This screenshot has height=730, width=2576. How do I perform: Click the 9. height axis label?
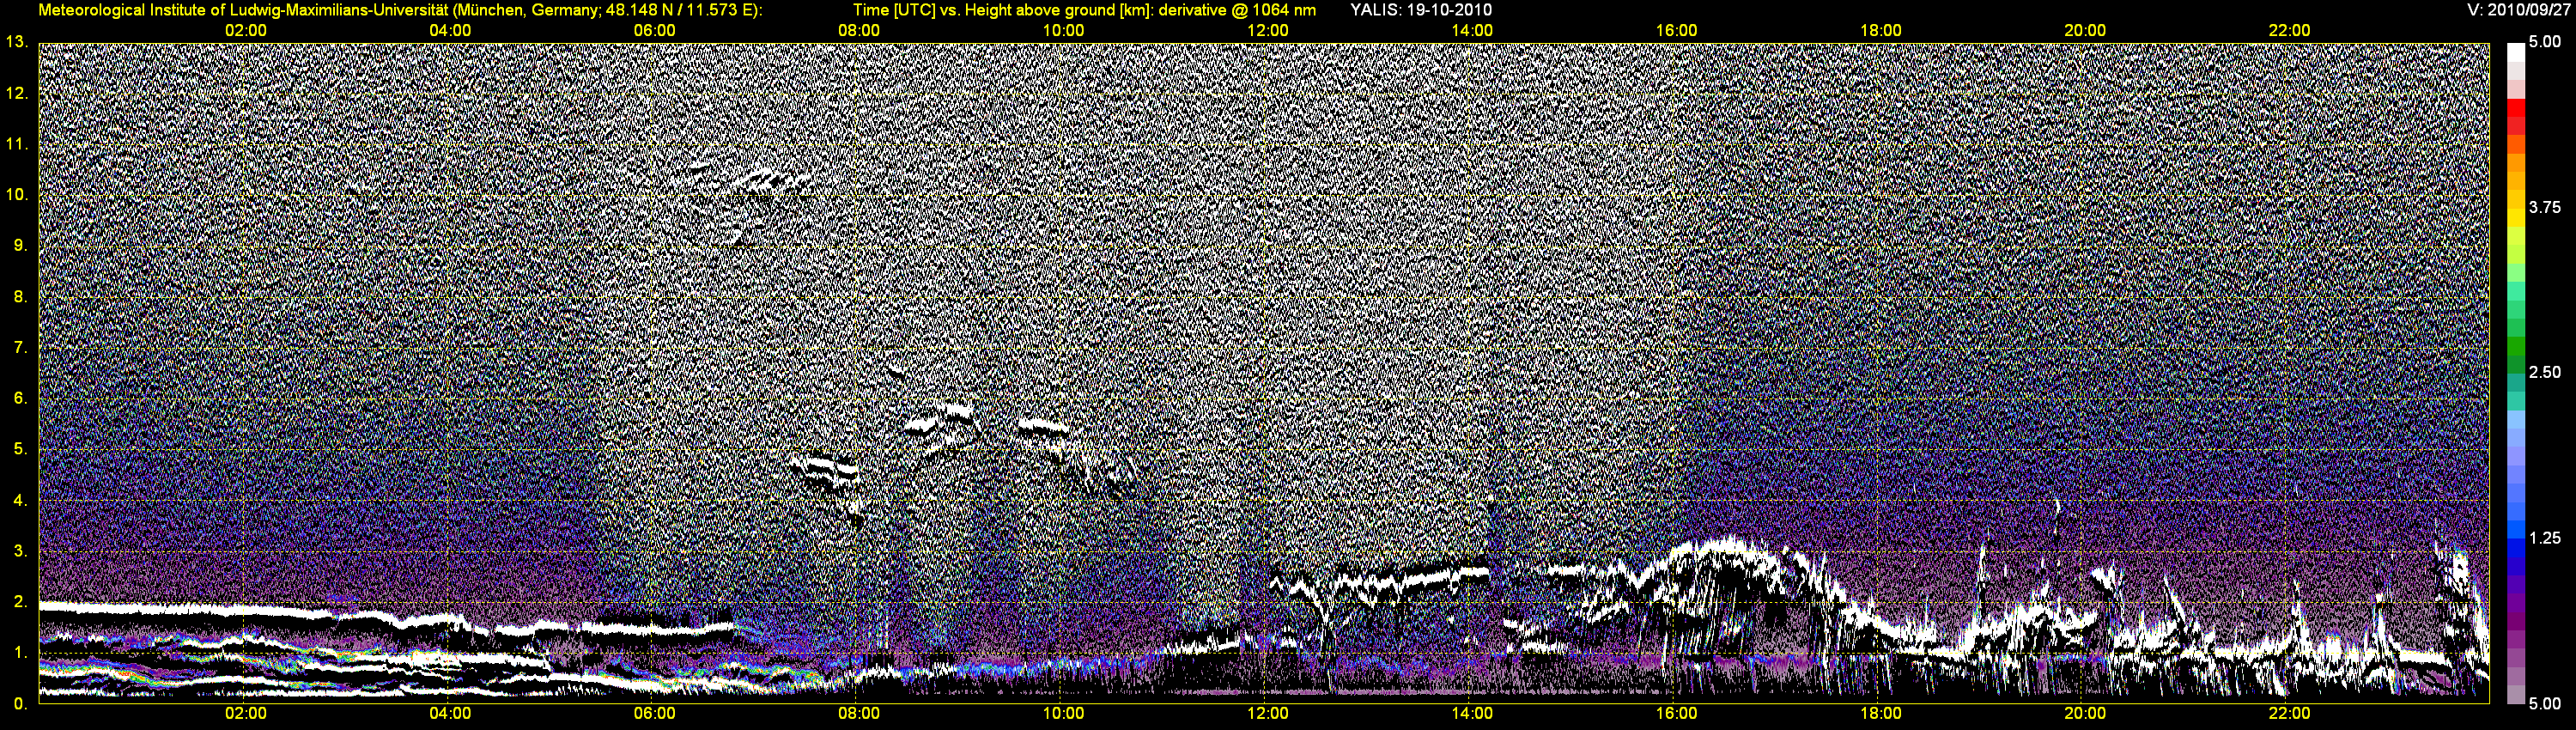[x=21, y=245]
